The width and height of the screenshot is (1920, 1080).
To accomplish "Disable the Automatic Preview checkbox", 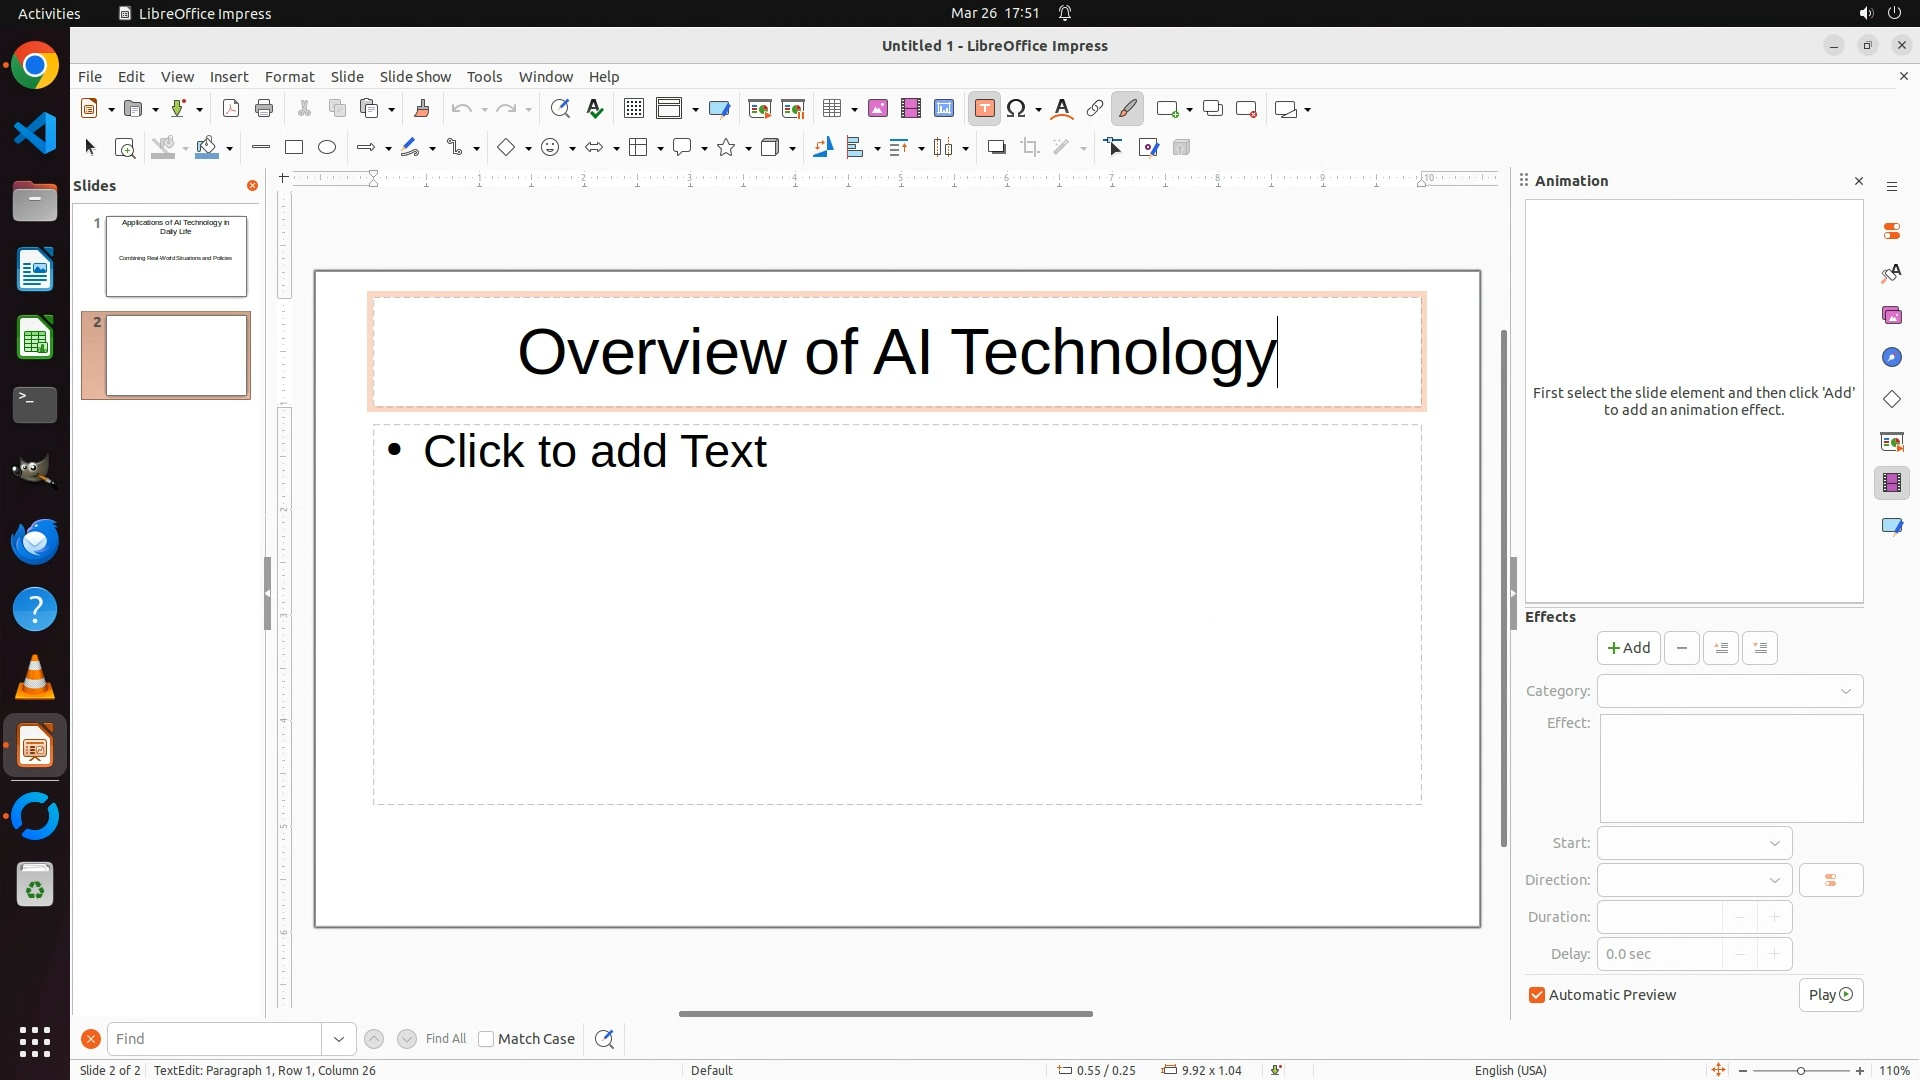I will (x=1537, y=995).
